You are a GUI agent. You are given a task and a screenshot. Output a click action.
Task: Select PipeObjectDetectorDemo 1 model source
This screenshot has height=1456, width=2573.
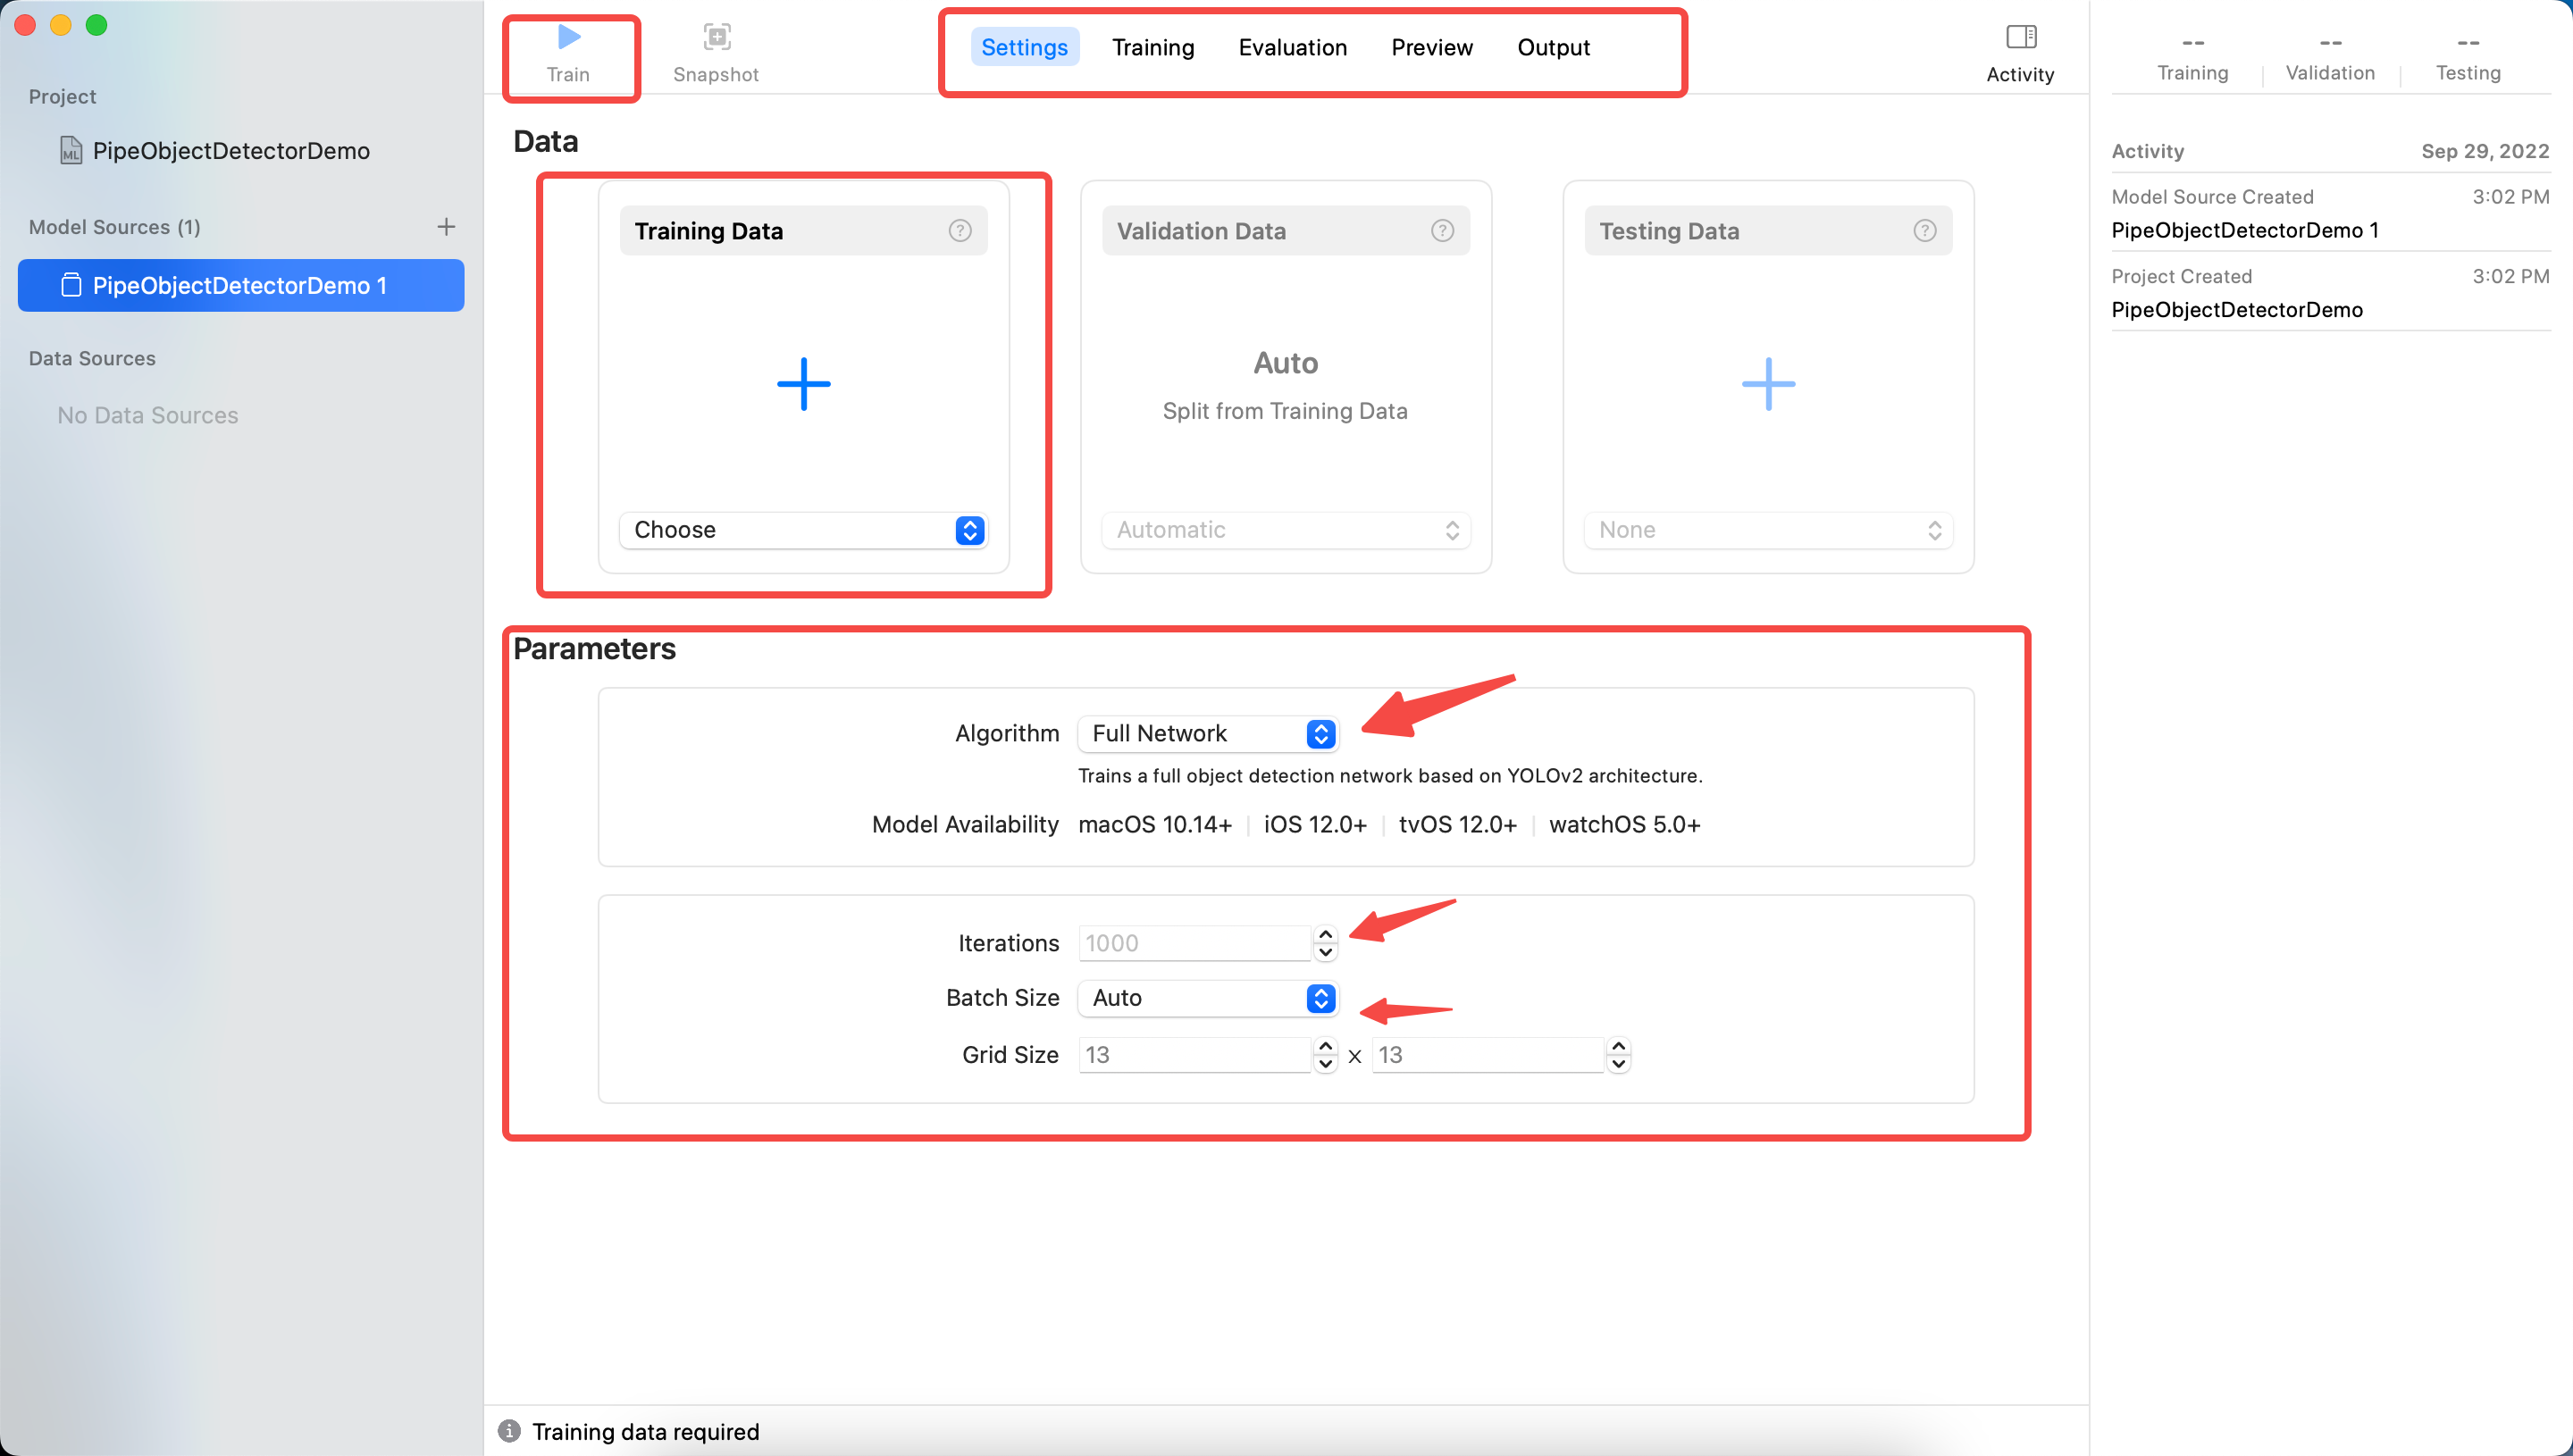click(240, 286)
